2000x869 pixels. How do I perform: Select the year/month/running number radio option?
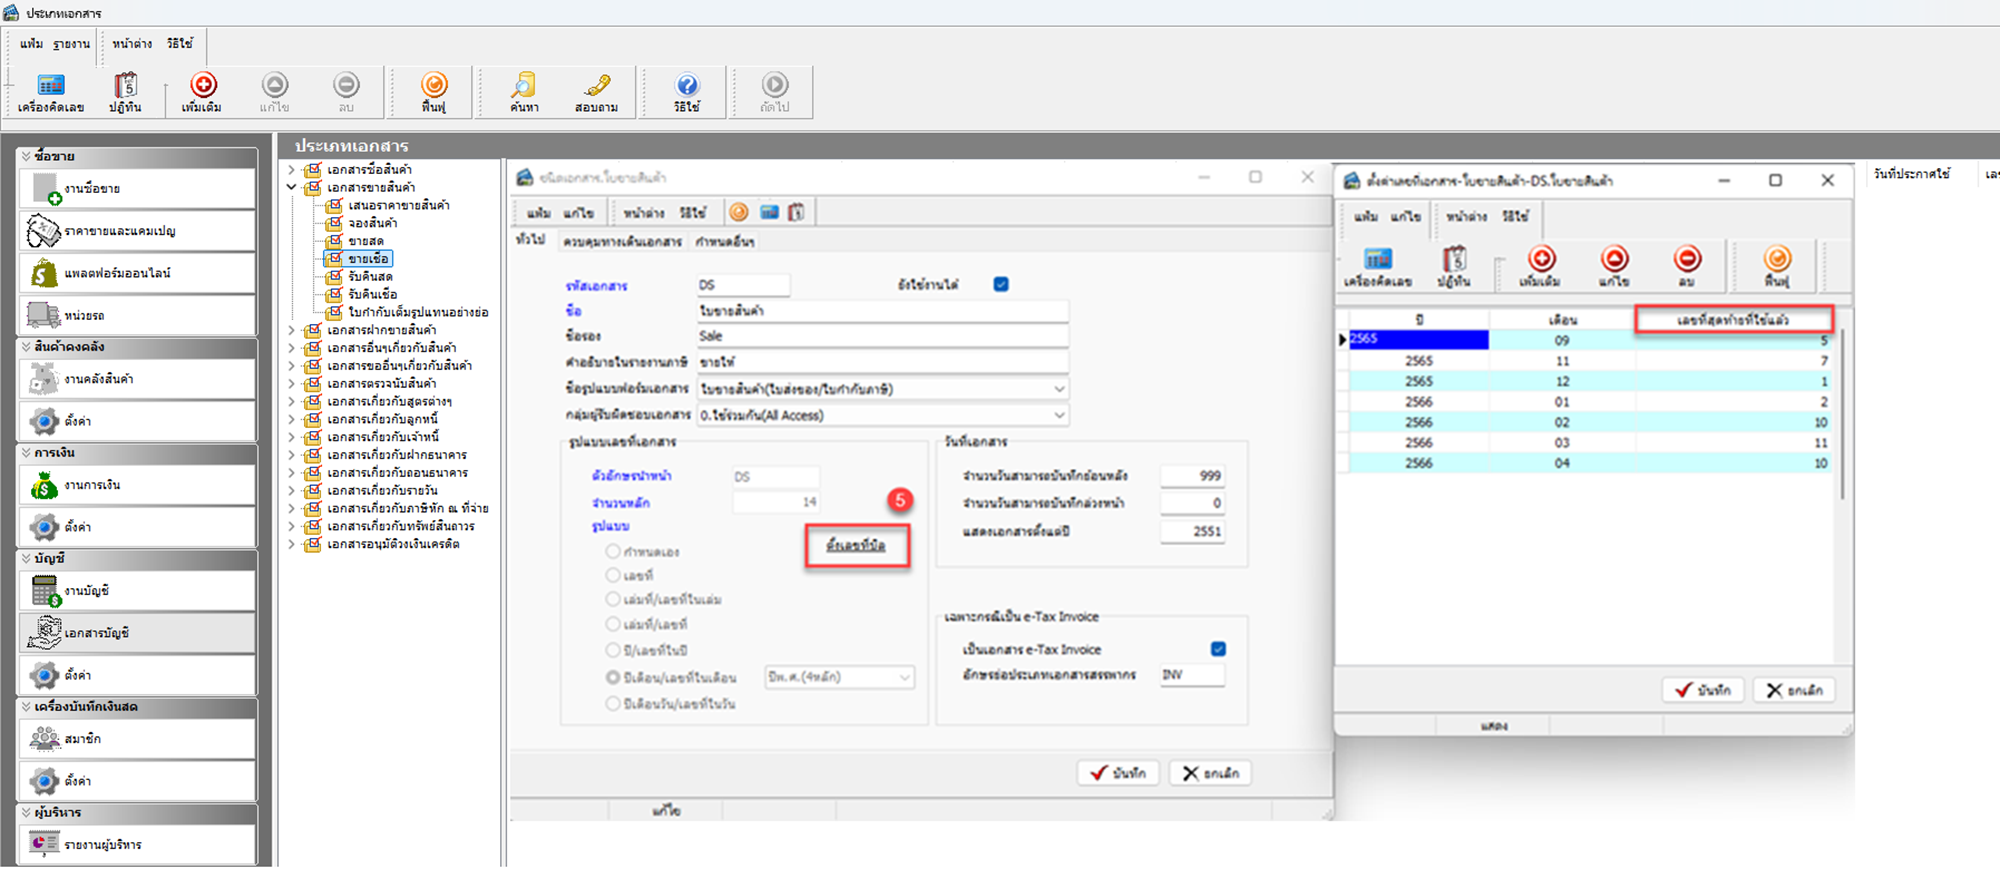(x=613, y=677)
